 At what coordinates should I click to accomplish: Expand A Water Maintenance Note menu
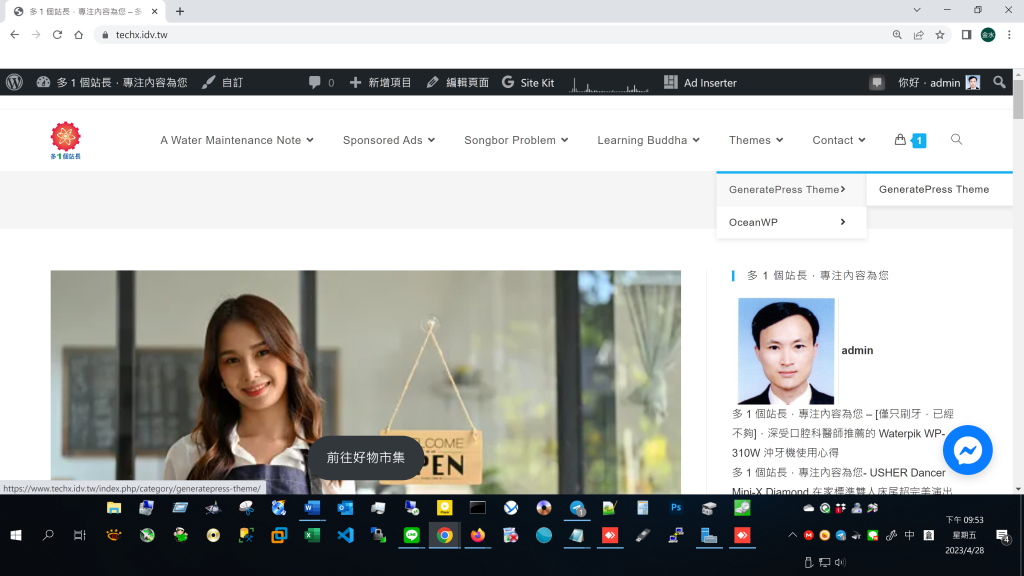[x=237, y=141]
